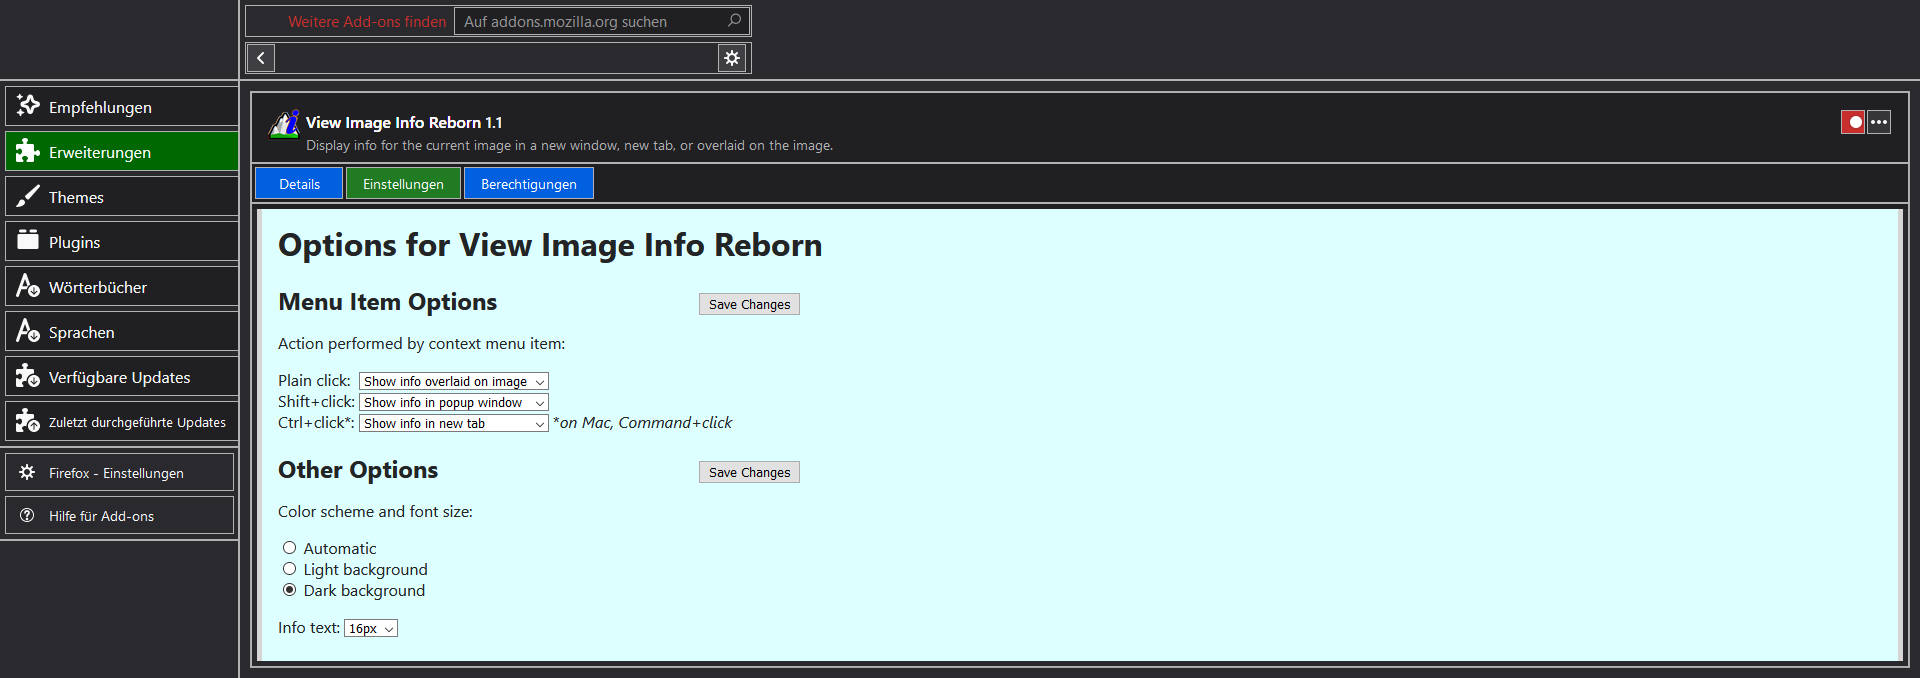
Task: Save Changes under Other Options
Action: 749,472
